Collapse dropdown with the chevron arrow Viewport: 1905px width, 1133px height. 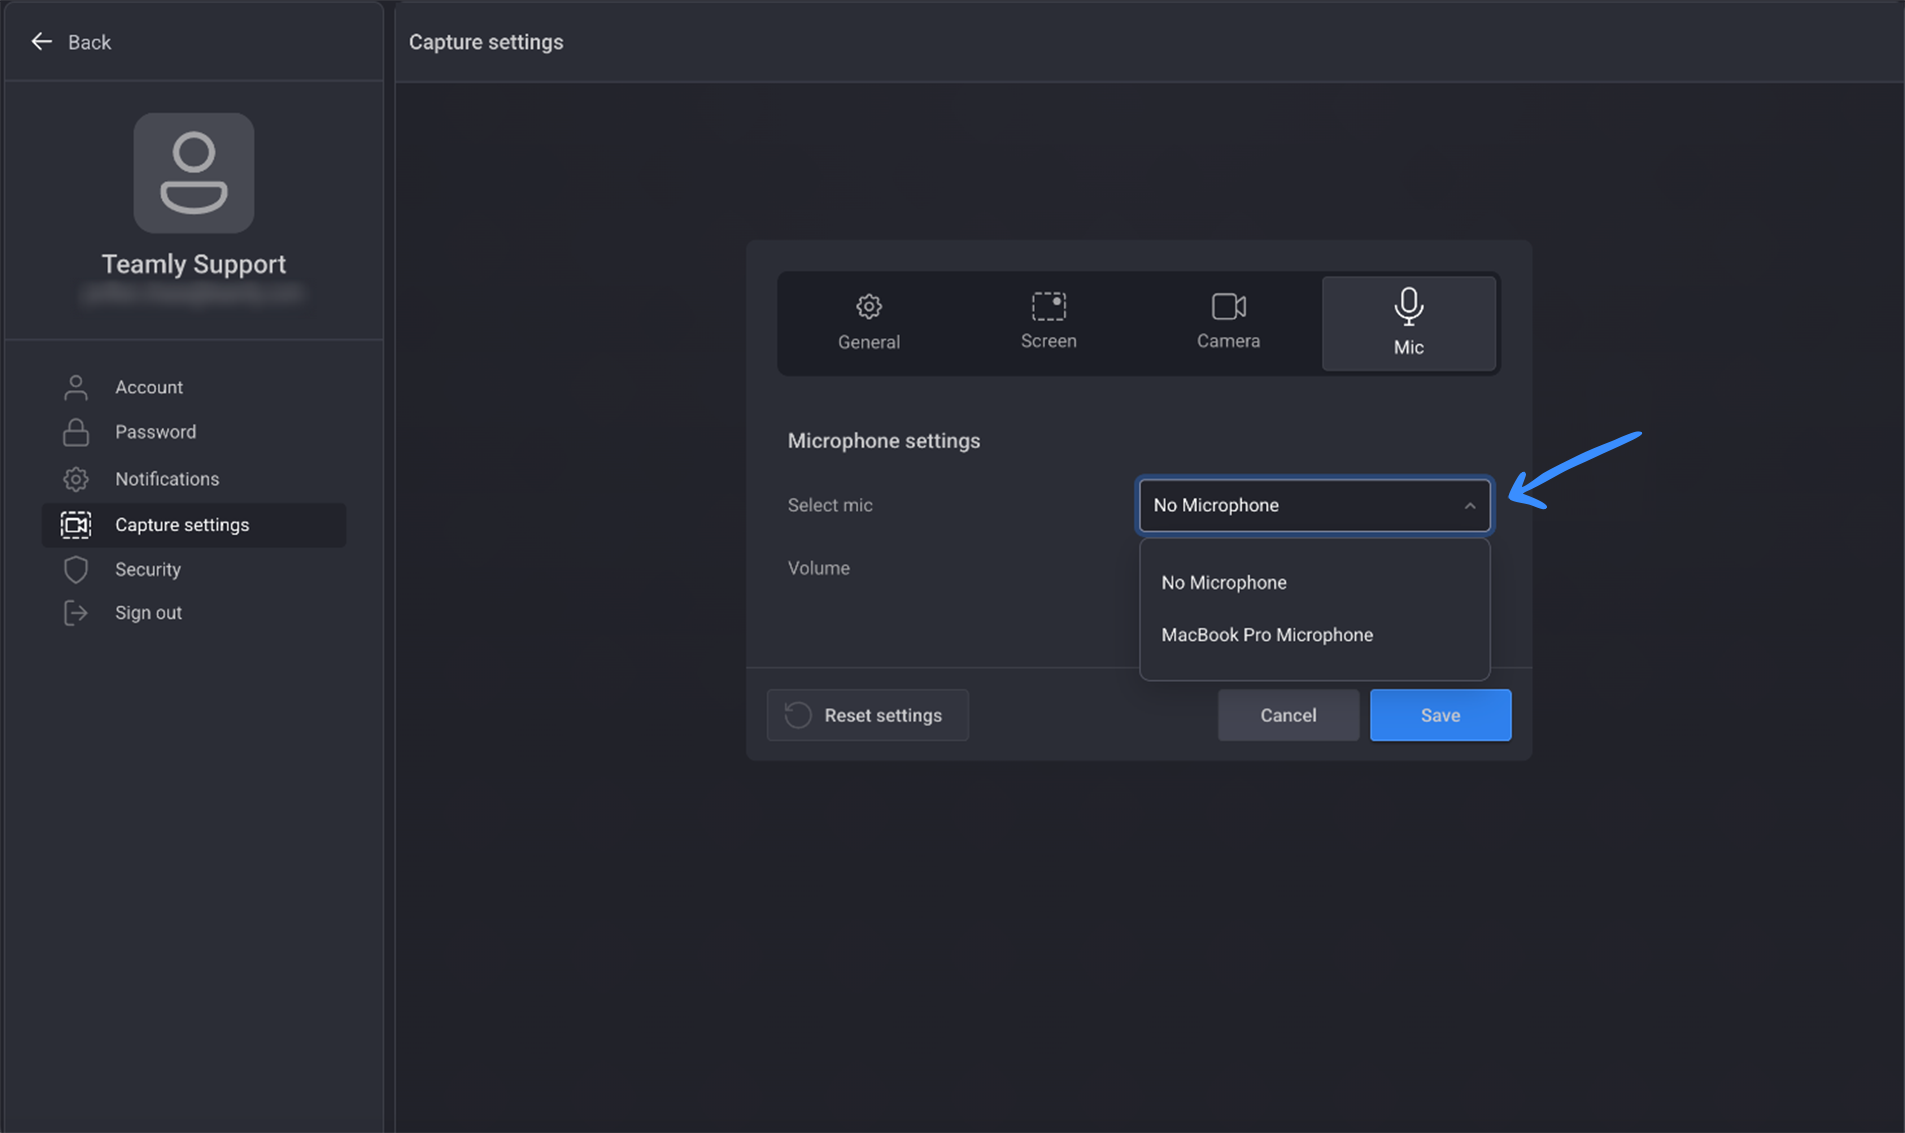tap(1469, 506)
